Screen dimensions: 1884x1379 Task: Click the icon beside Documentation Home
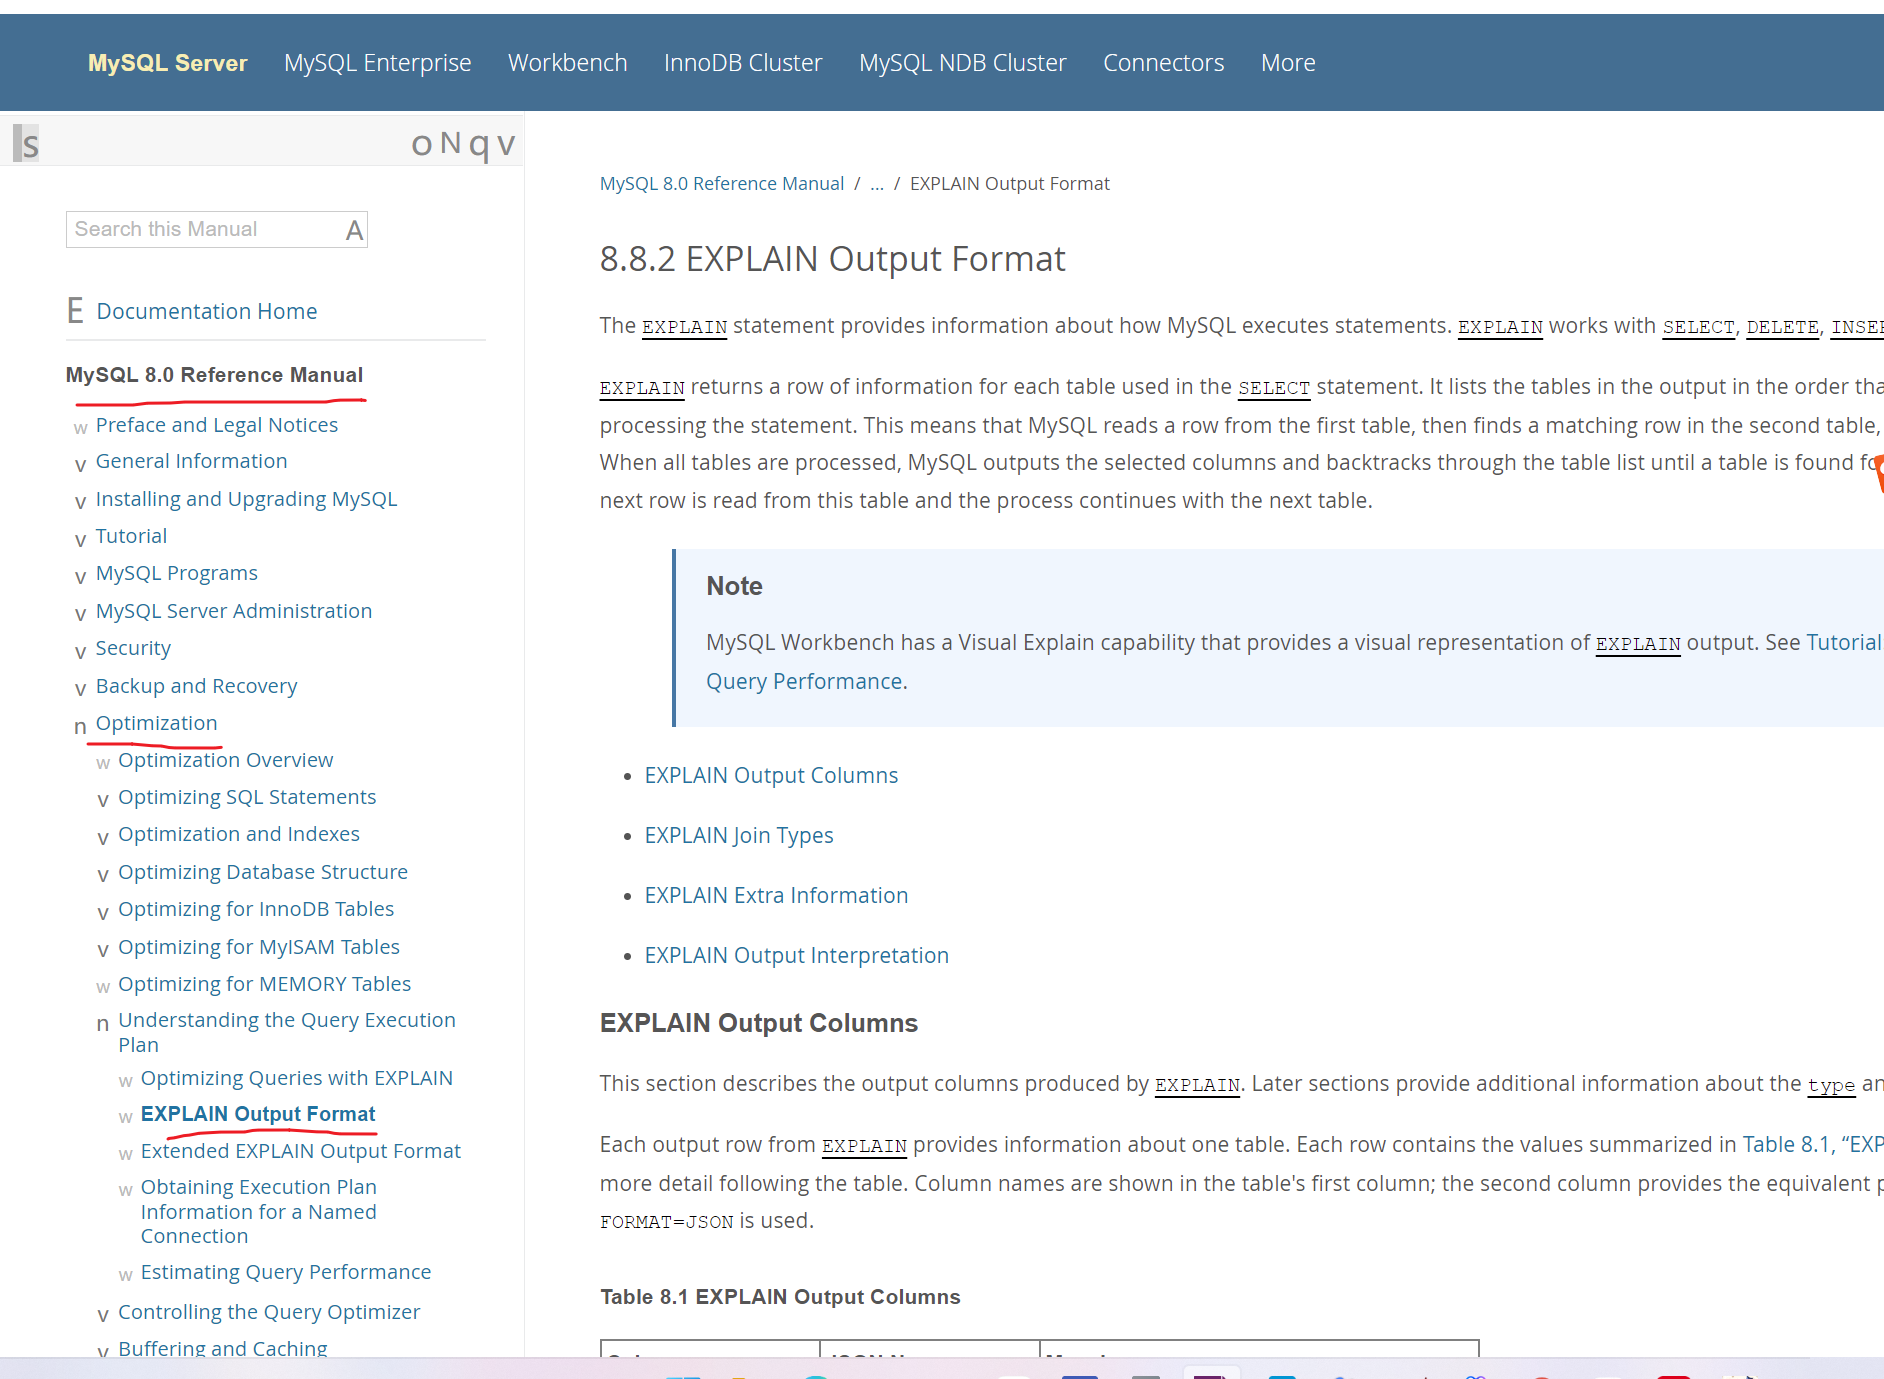pyautogui.click(x=75, y=311)
